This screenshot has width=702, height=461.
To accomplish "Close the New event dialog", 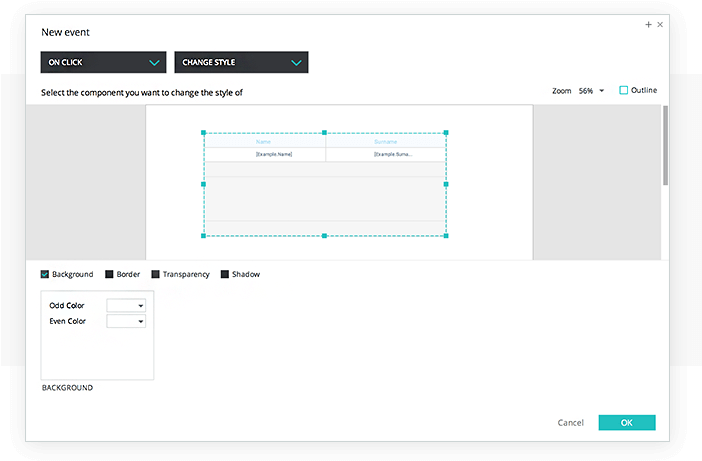I will (660, 24).
